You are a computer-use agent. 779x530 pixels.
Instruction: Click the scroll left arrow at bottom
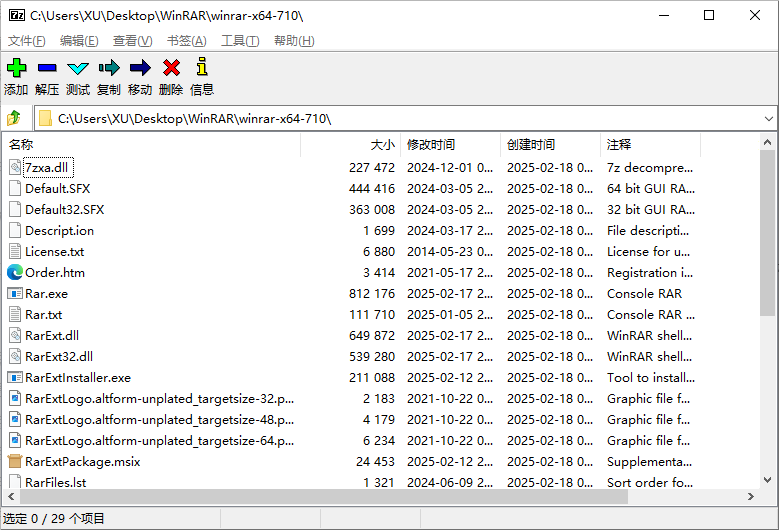click(x=11, y=496)
